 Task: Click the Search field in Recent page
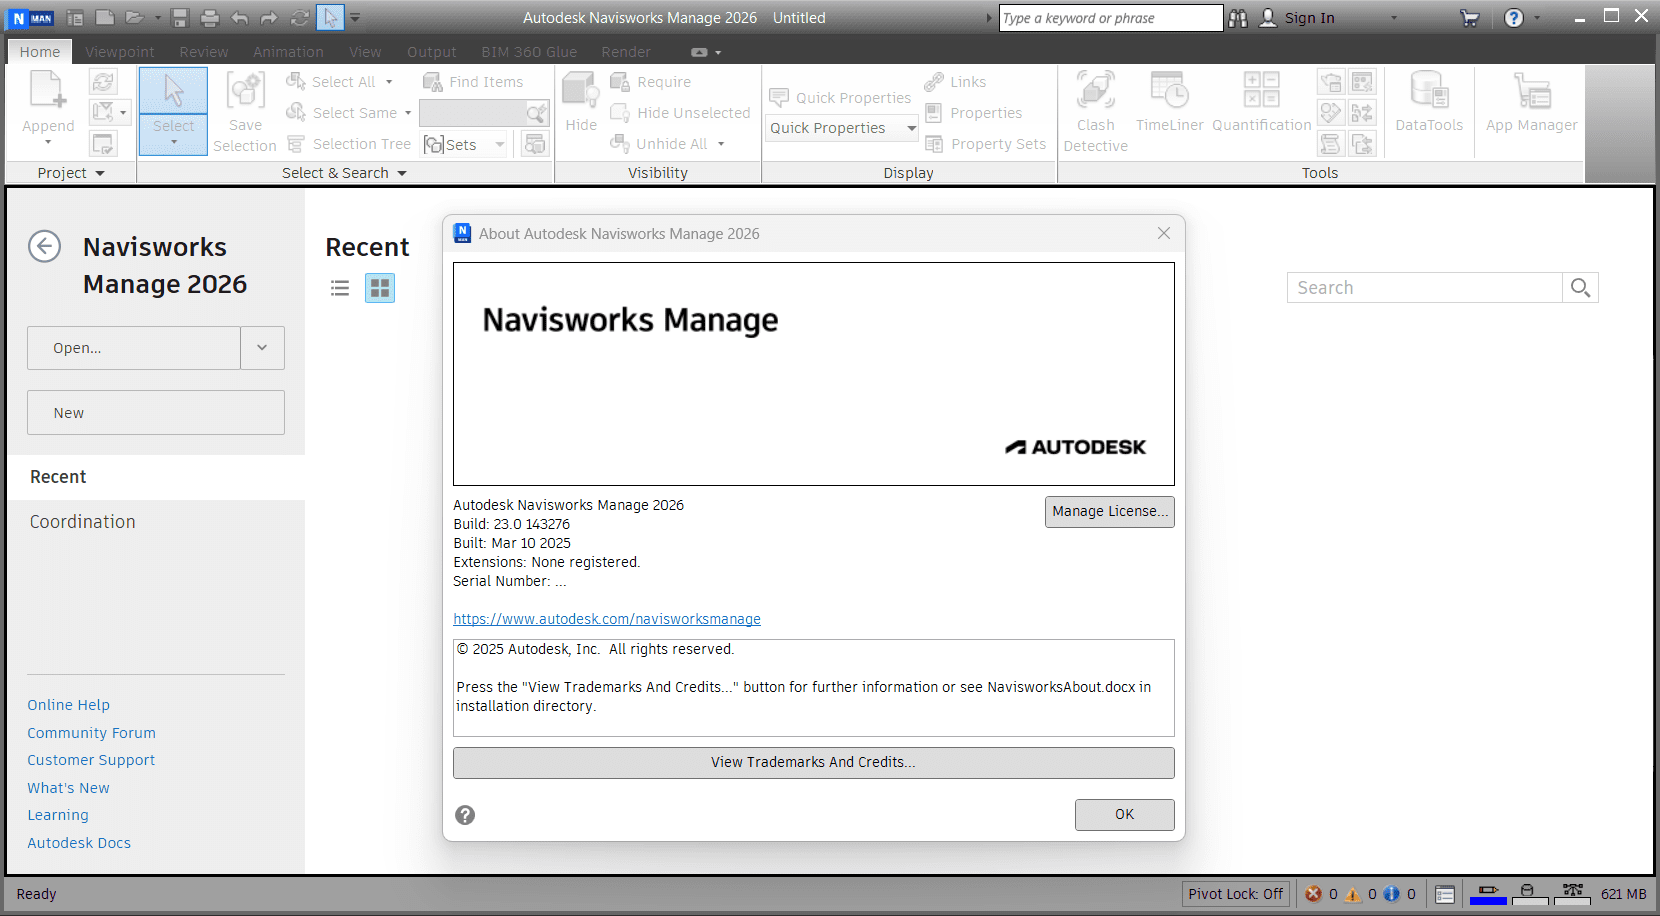pyautogui.click(x=1424, y=288)
